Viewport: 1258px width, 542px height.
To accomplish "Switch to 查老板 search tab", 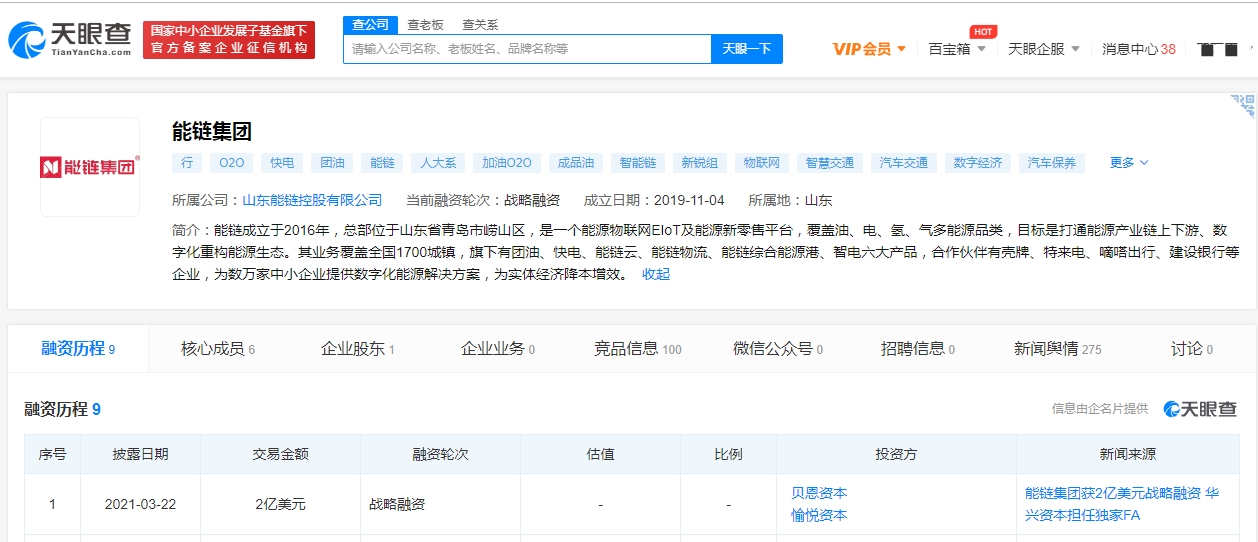I will click(x=425, y=24).
